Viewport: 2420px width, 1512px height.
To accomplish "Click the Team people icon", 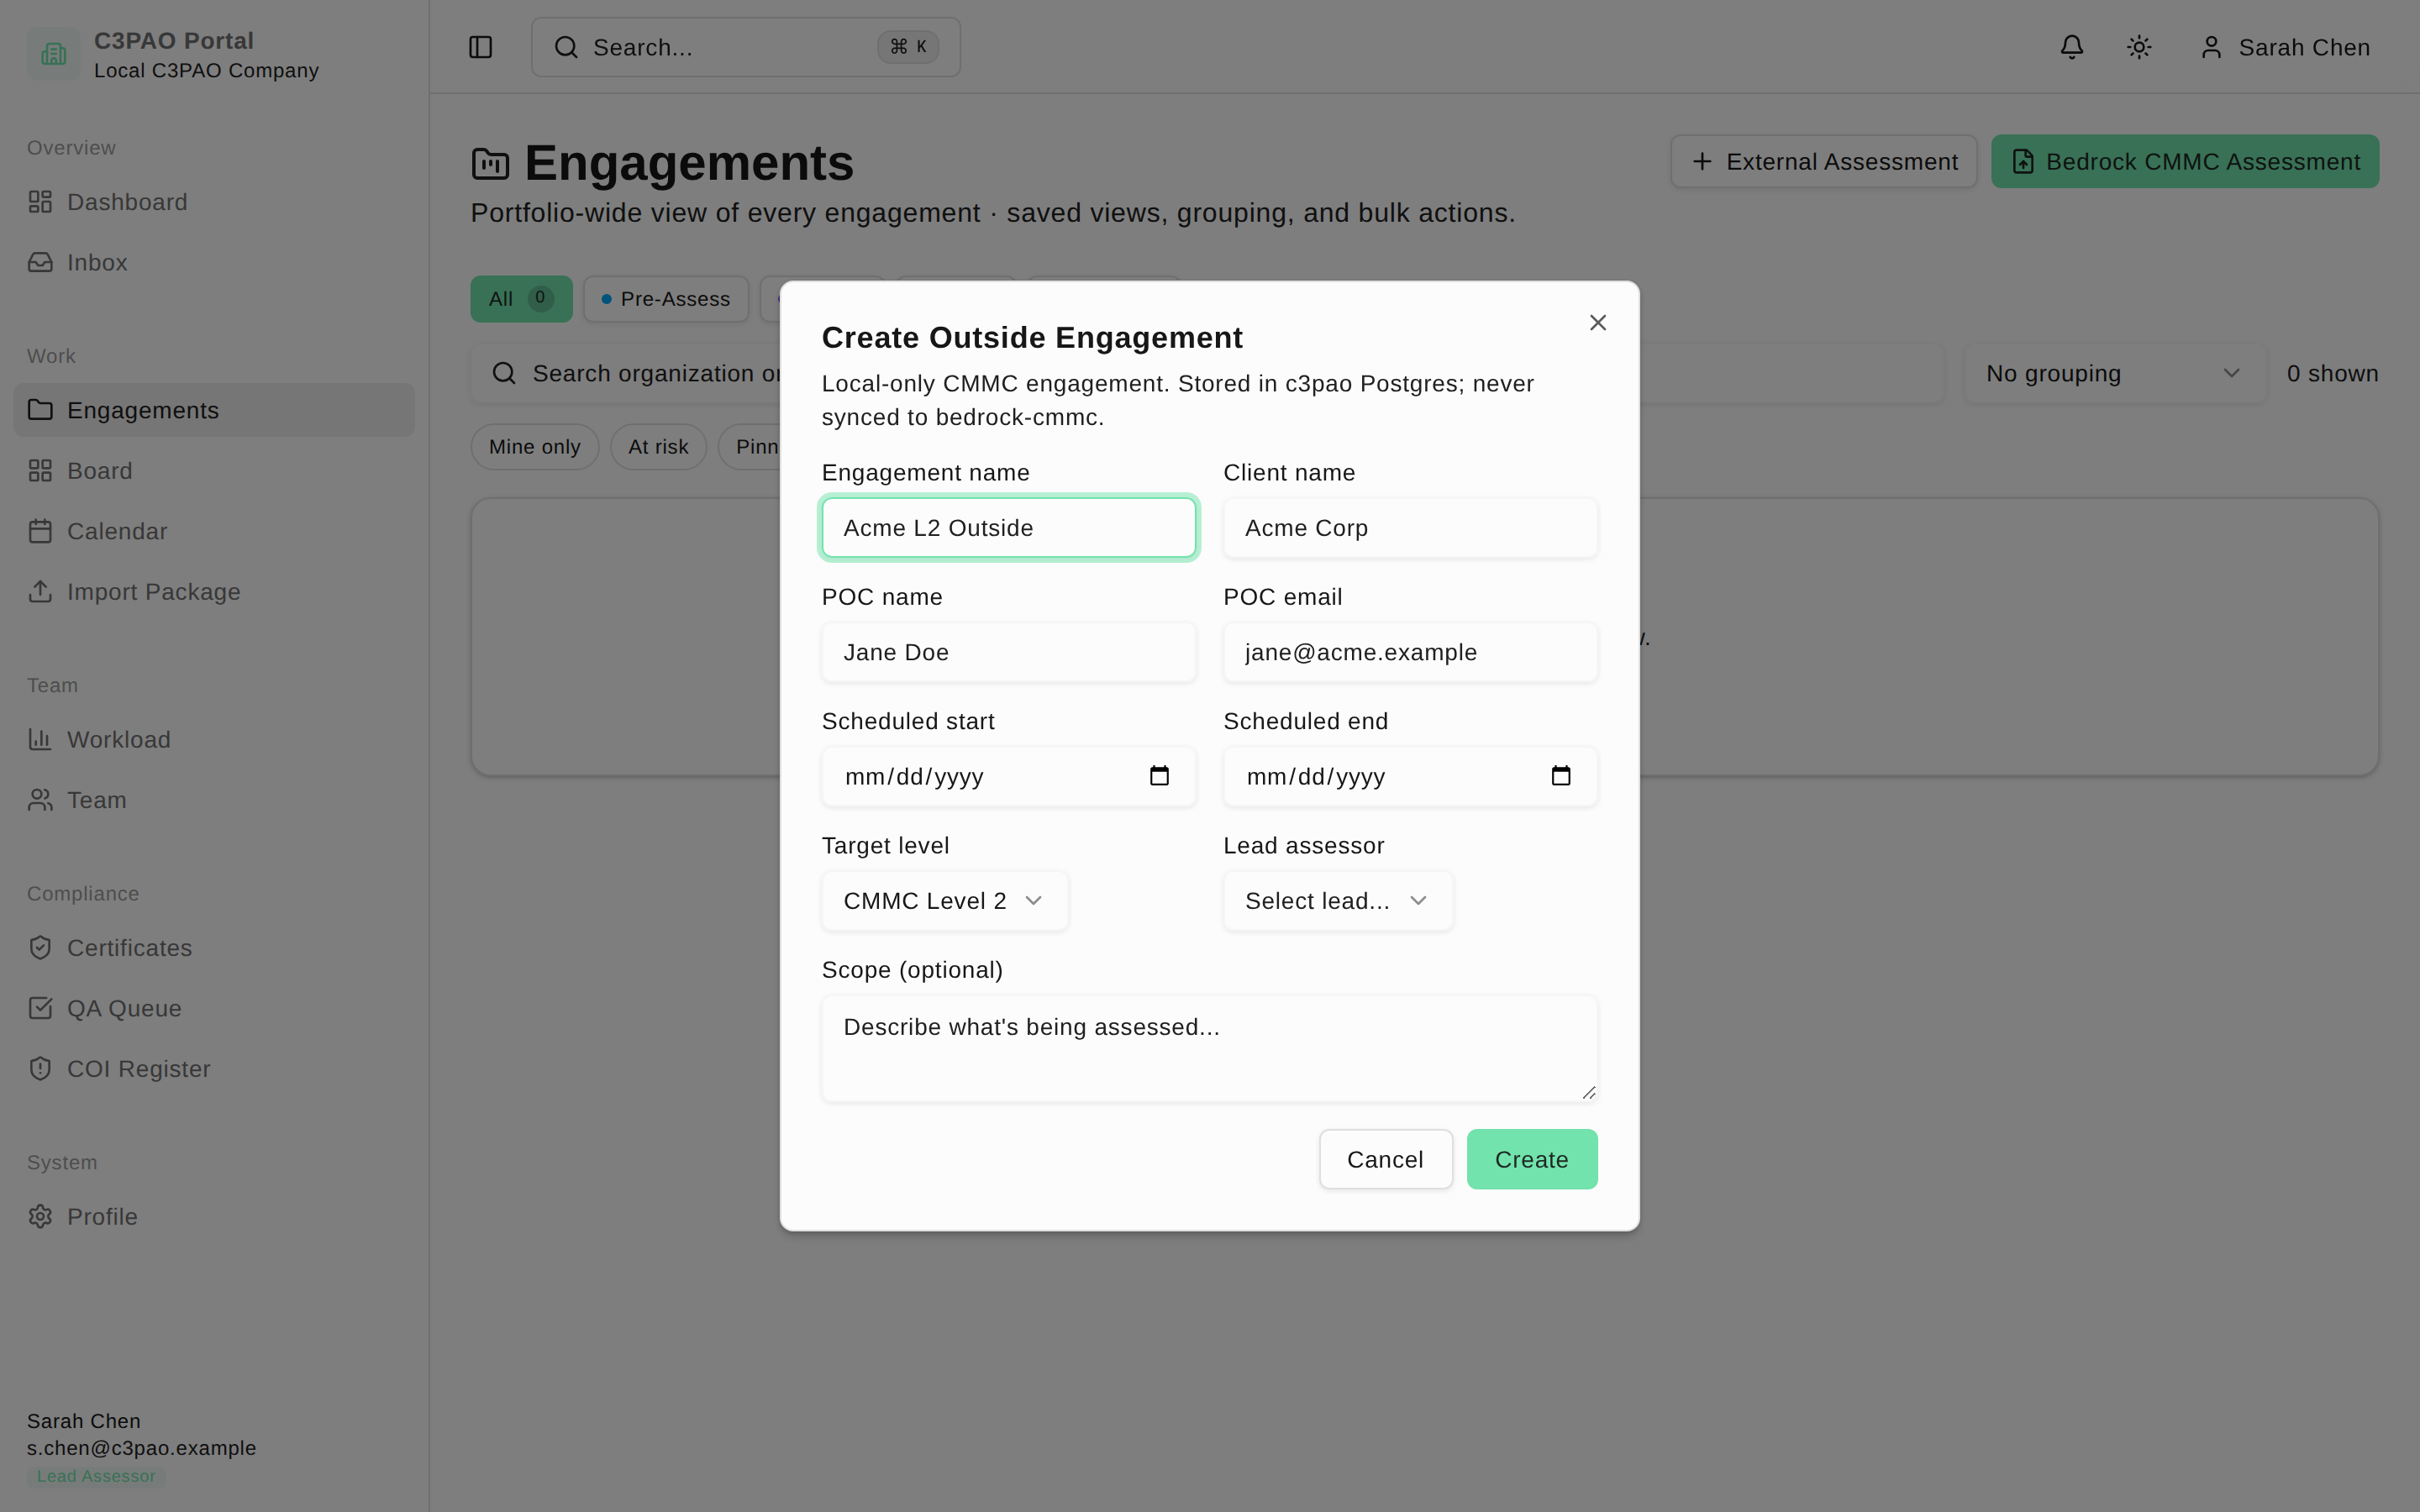I will (40, 800).
